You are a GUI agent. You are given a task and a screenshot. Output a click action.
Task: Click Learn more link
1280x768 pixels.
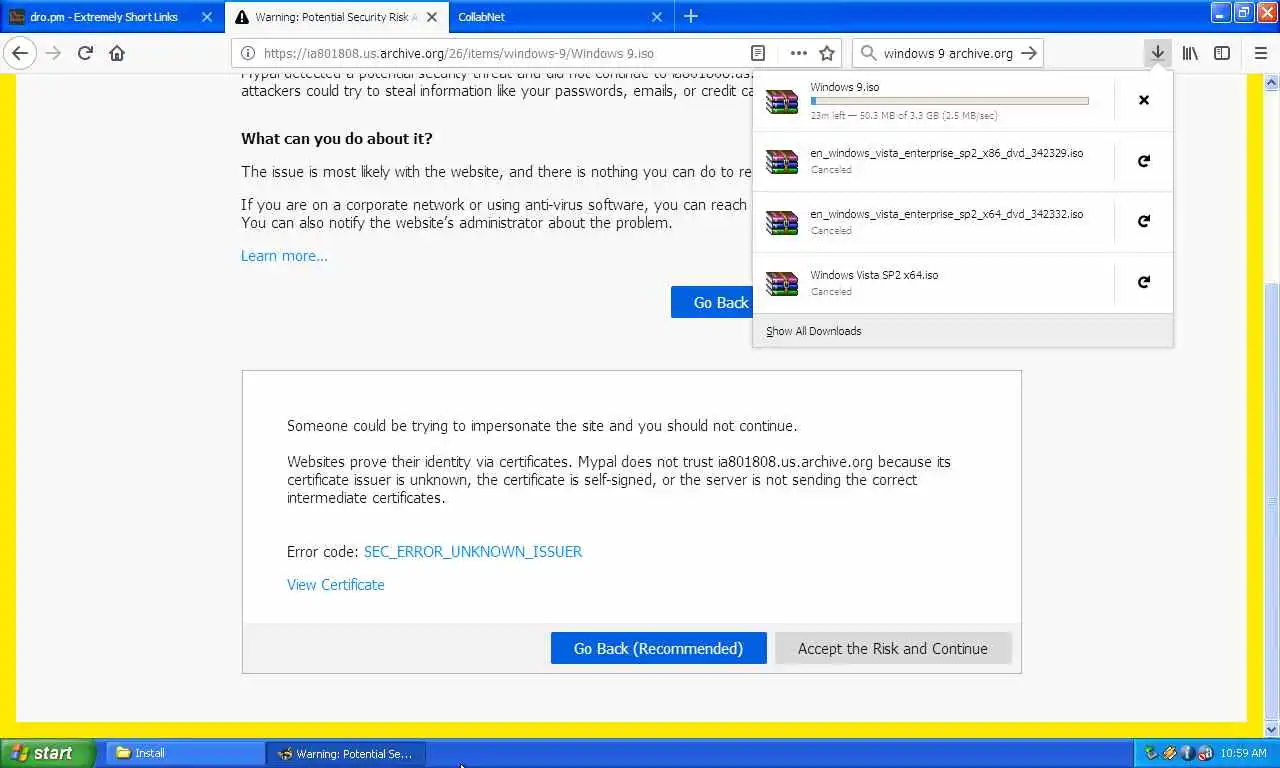point(284,256)
